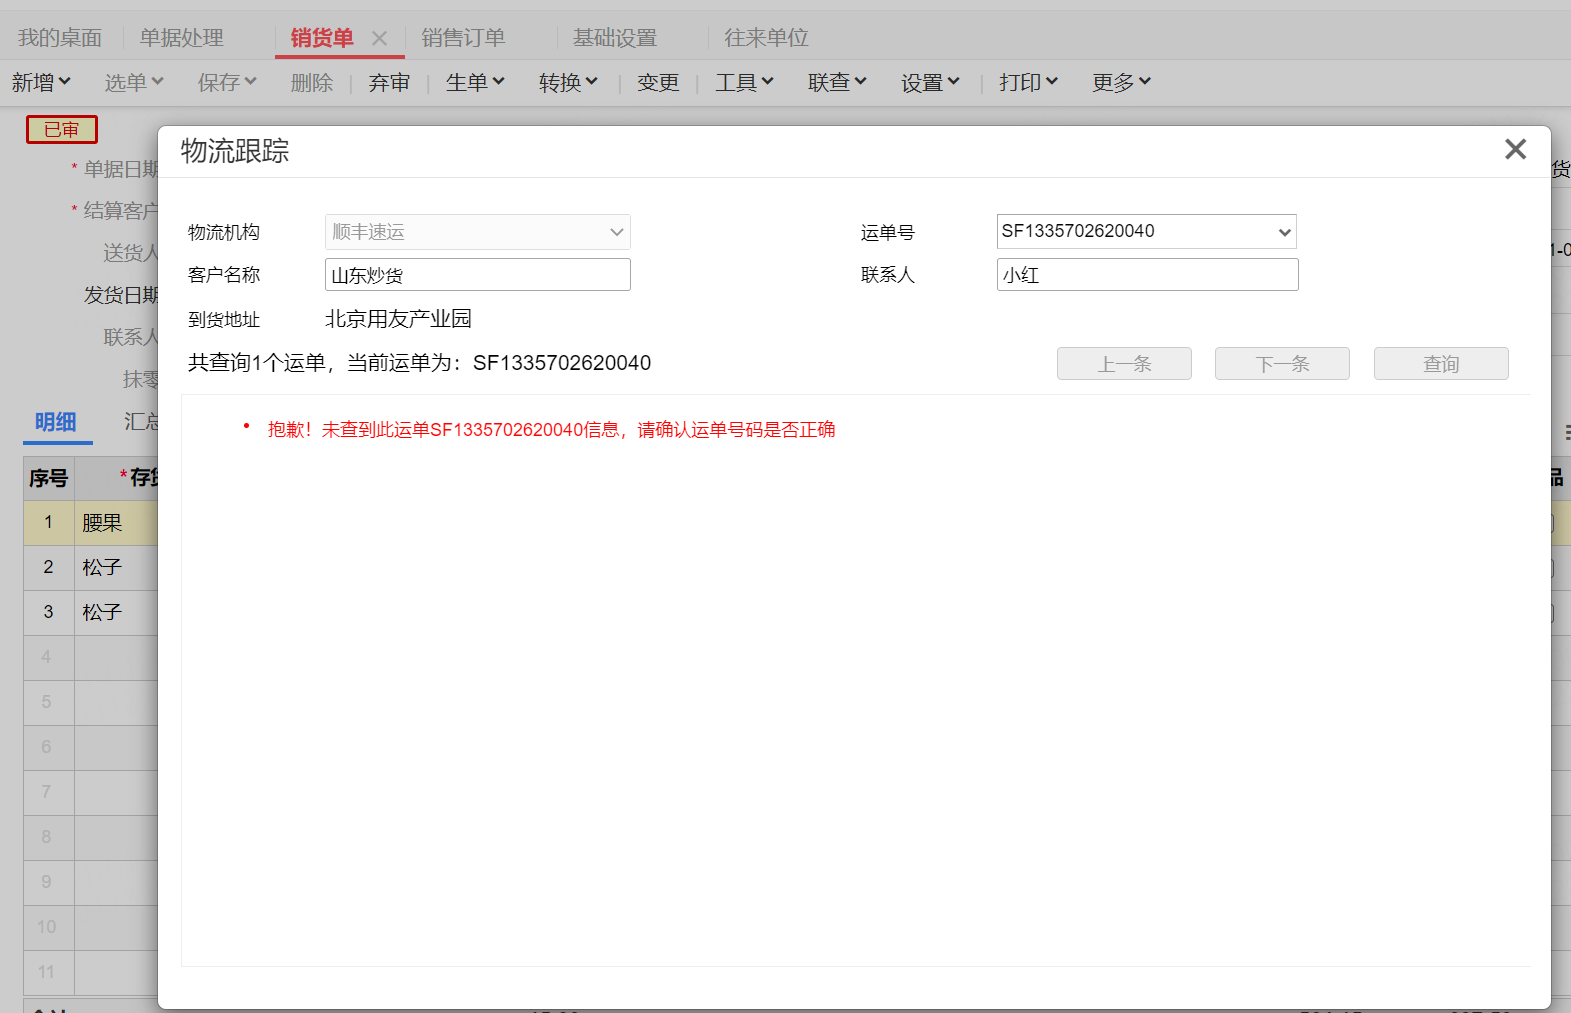Click the 客户名称 input field
Screen dimensions: 1571x1013
[477, 275]
